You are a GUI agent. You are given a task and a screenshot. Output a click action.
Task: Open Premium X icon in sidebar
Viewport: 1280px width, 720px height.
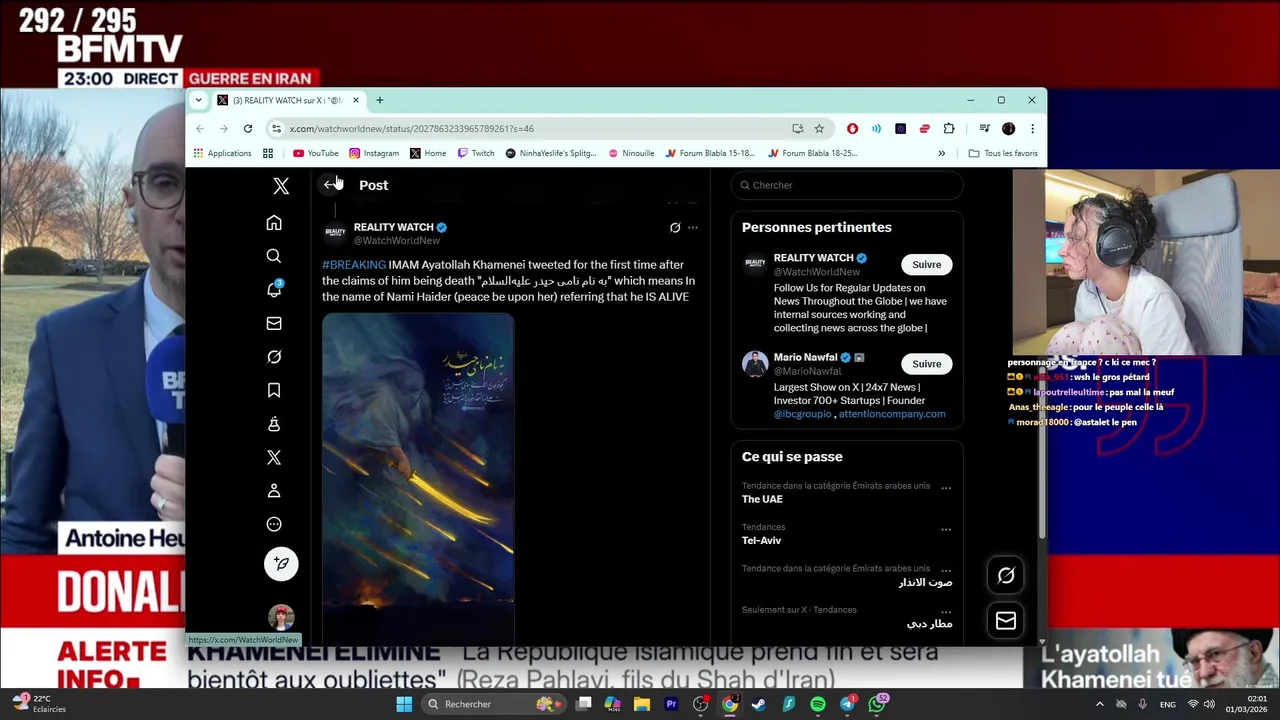pyautogui.click(x=274, y=457)
